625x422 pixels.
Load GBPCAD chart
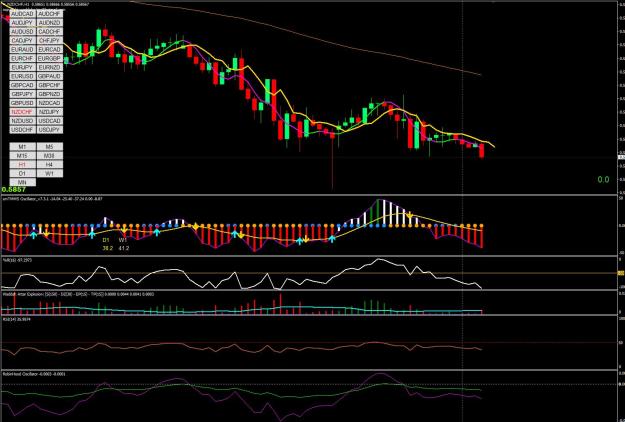[22, 85]
